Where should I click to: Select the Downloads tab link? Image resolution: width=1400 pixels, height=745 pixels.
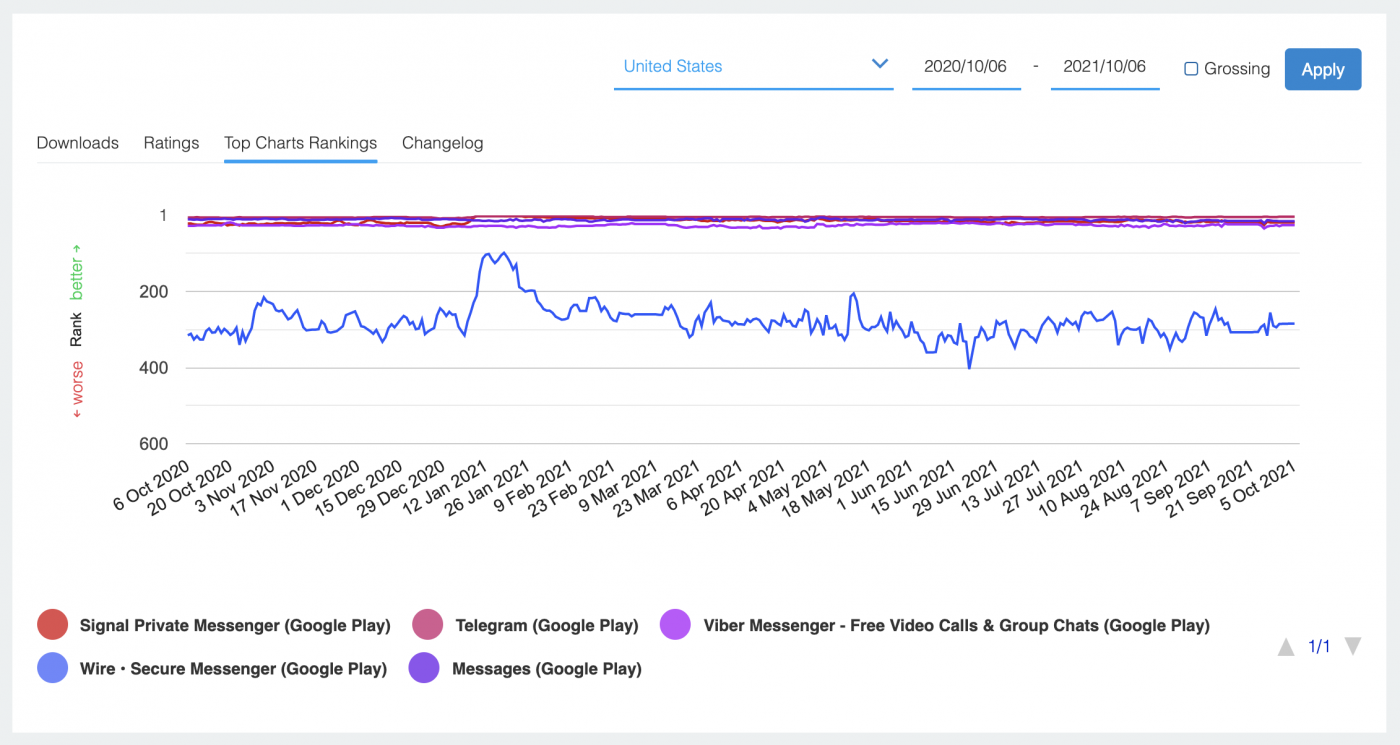pyautogui.click(x=77, y=143)
